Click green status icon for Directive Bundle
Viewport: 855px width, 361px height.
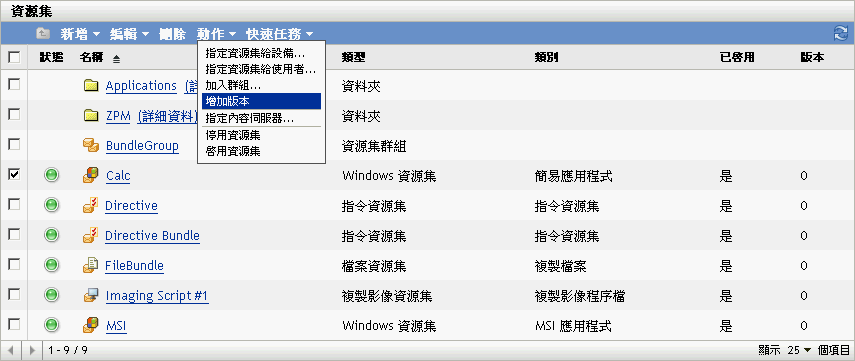pyautogui.click(x=51, y=235)
